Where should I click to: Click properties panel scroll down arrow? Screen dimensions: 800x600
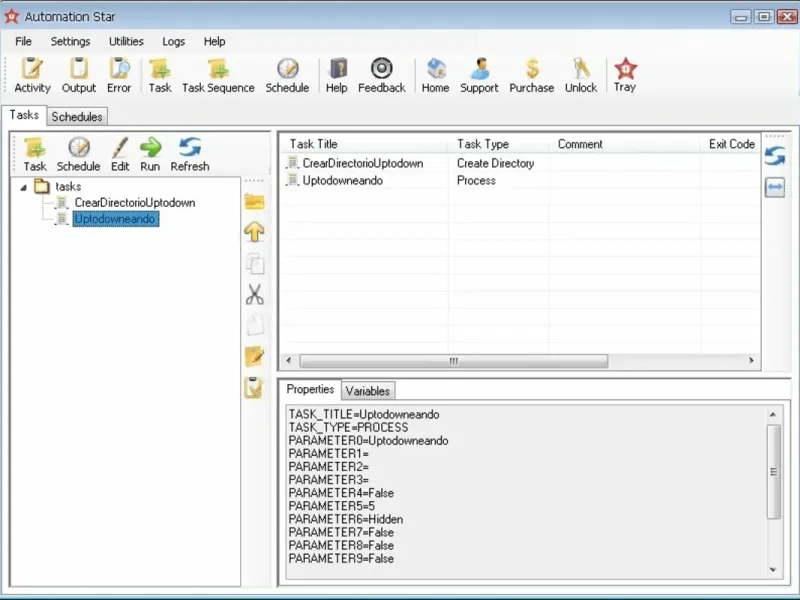coord(773,569)
